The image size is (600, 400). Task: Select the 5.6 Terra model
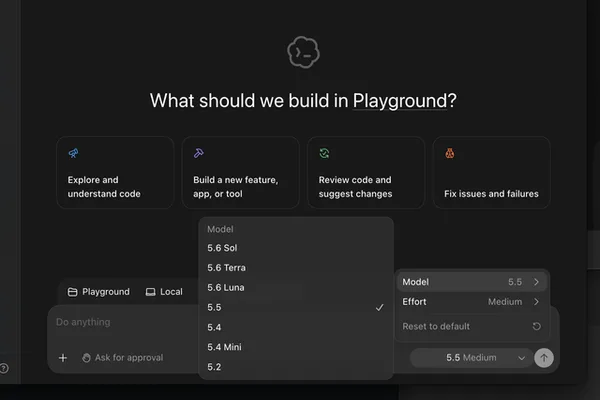coord(296,268)
